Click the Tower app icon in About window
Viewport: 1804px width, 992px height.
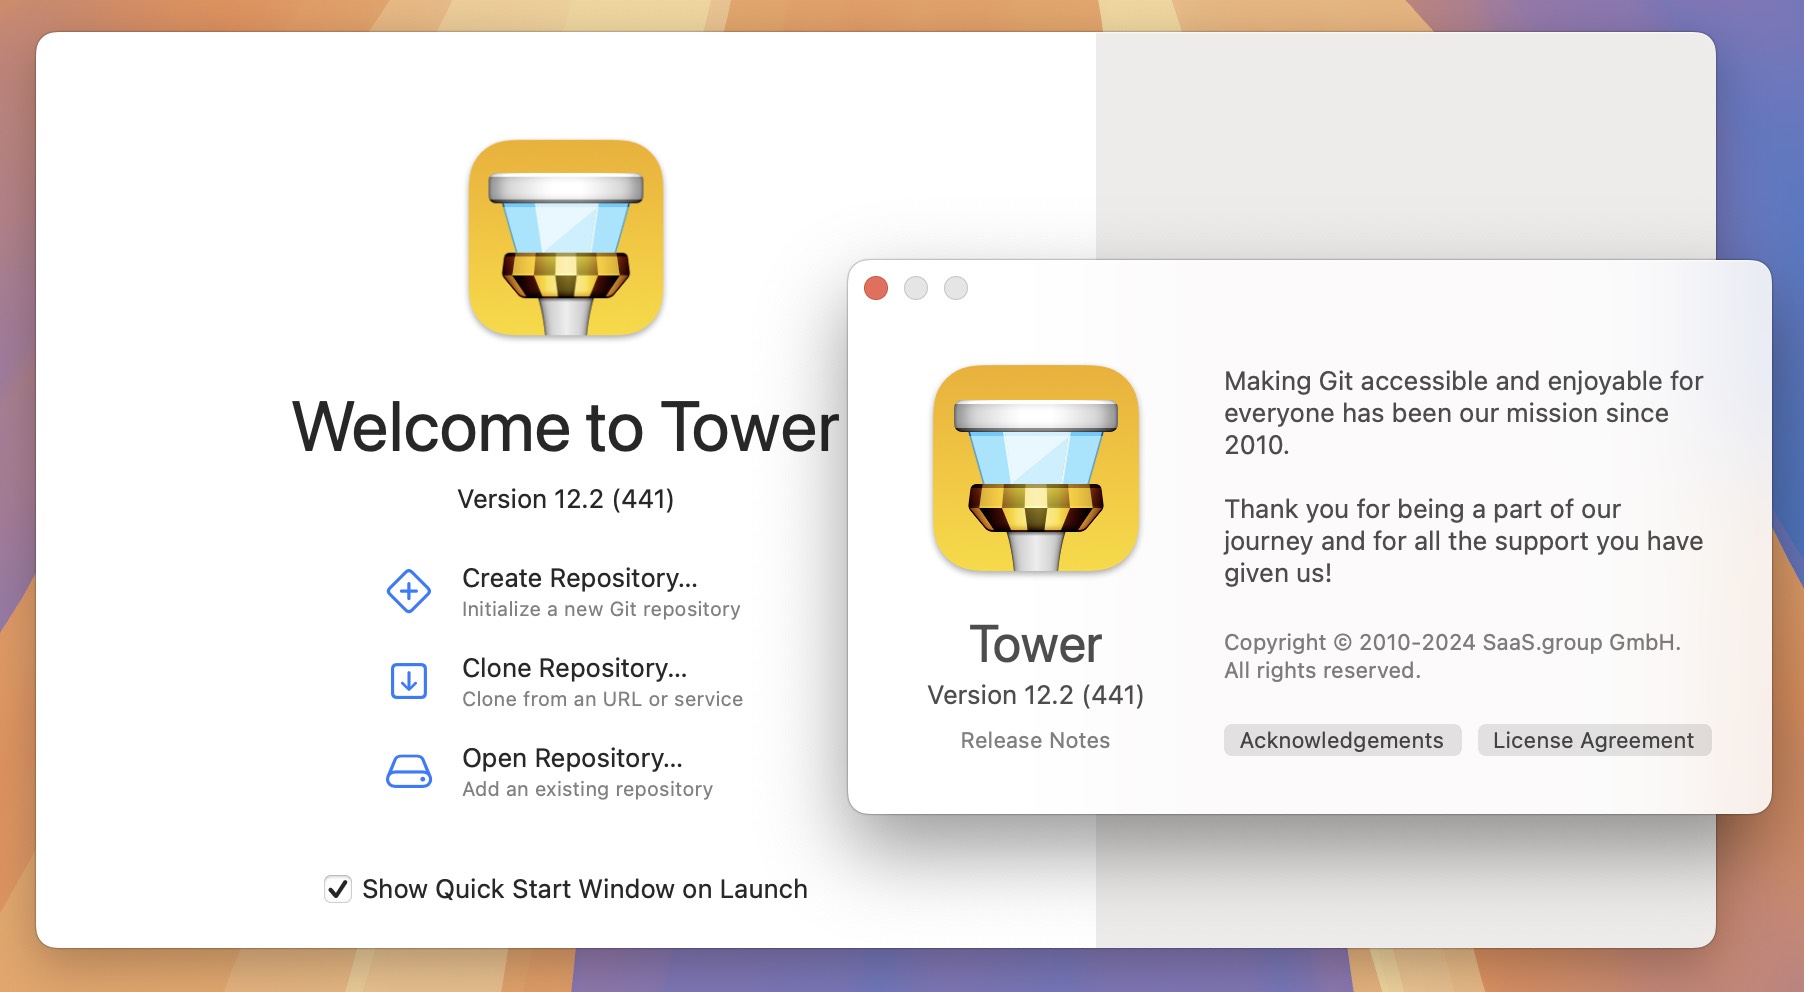click(x=1036, y=468)
